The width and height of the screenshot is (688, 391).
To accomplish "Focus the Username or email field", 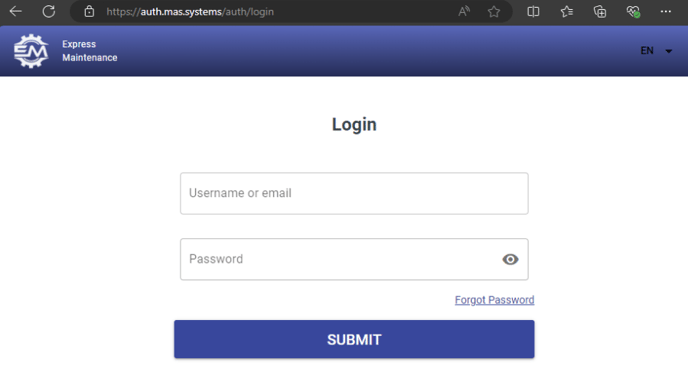I will coord(354,194).
